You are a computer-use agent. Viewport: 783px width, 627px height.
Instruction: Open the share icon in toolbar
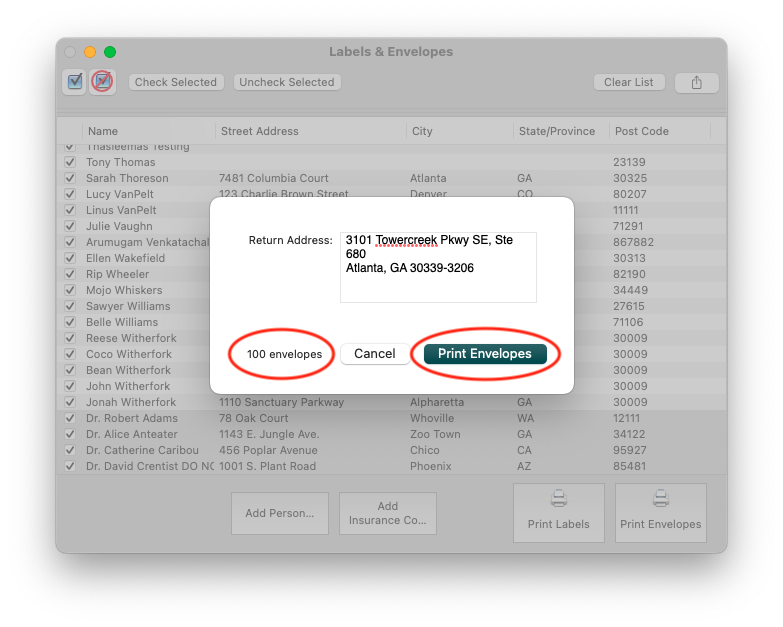697,83
